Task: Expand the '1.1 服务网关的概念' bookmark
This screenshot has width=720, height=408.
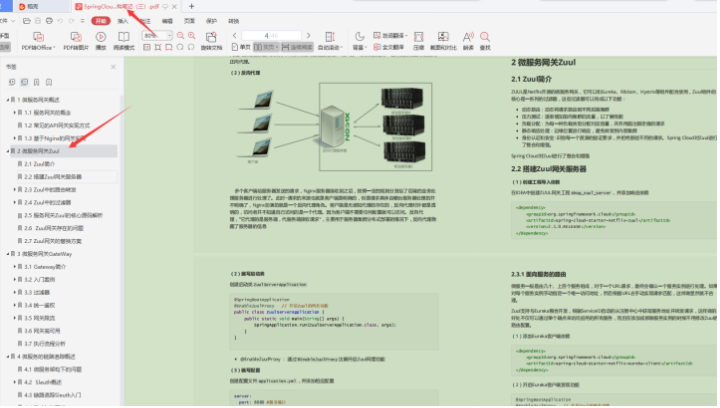Action: click(x=15, y=112)
